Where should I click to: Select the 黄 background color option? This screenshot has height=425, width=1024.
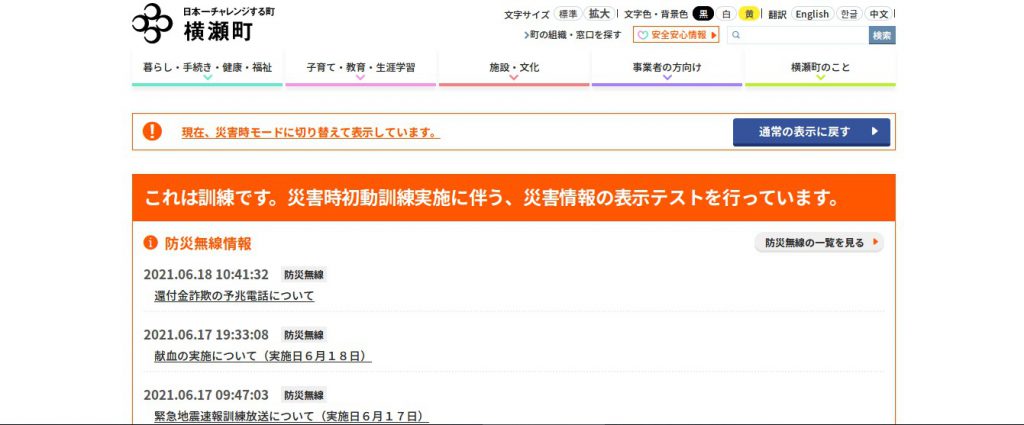(749, 14)
